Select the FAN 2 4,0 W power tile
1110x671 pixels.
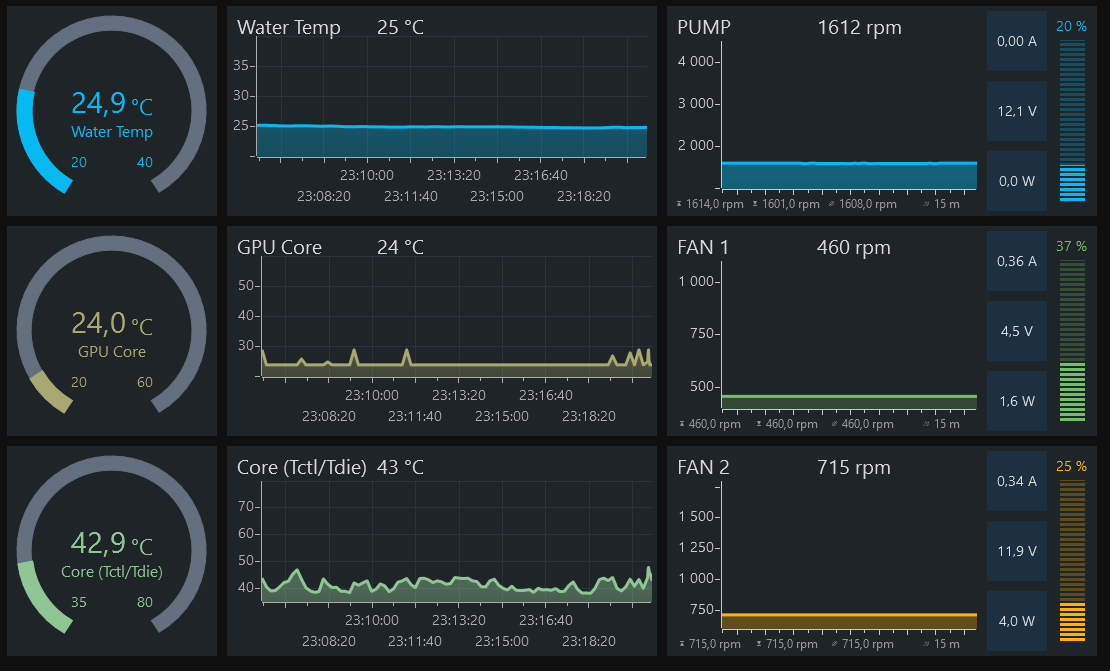click(1017, 621)
